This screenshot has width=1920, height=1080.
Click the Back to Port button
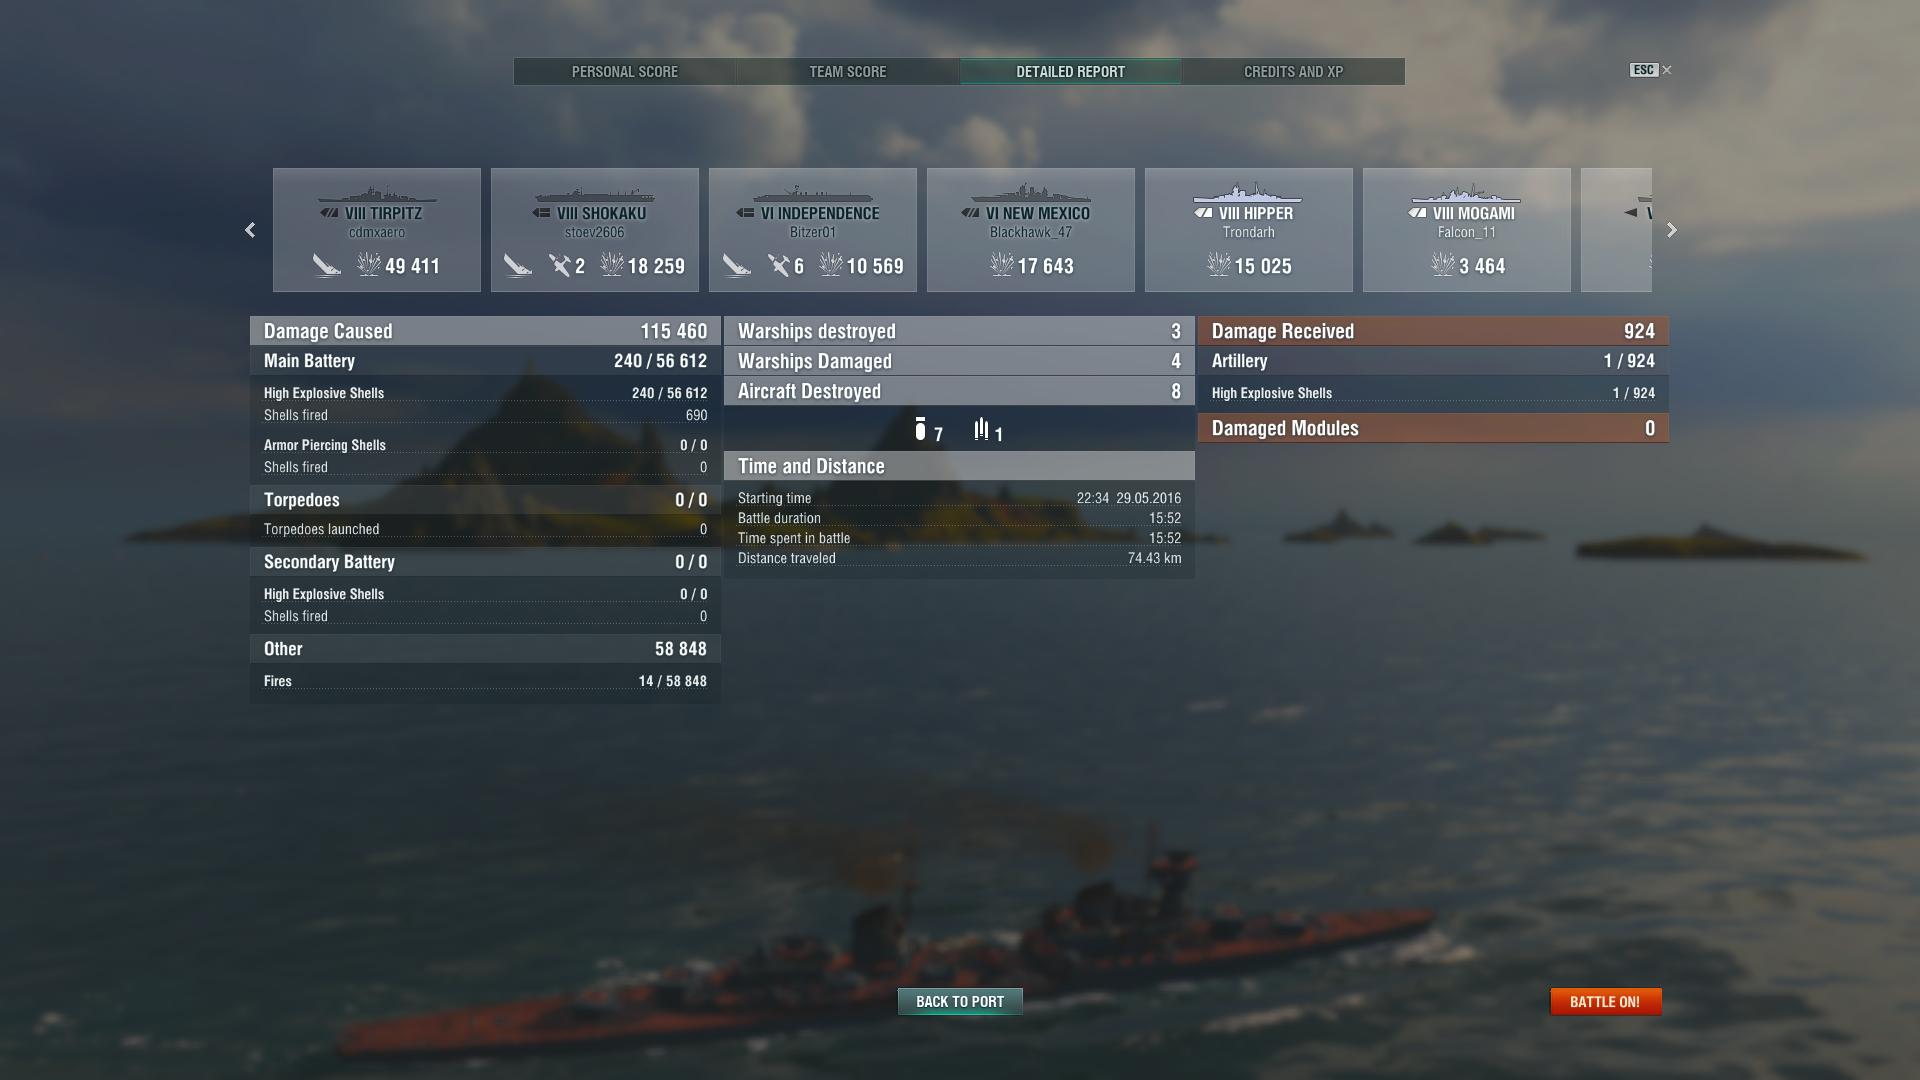point(960,1001)
